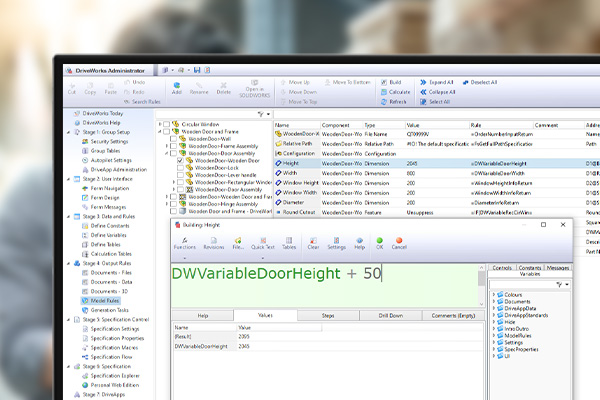
Task: Expand the DriveAppData folder node
Action: pyautogui.click(x=496, y=309)
